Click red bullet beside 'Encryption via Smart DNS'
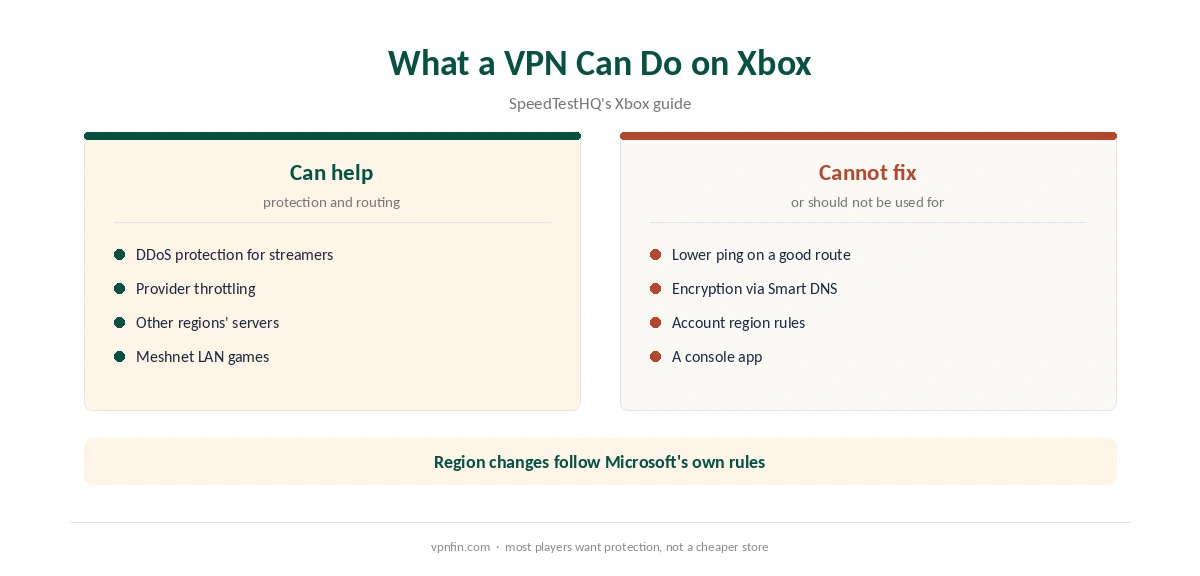Screen dimensions: 1200x576 coord(656,289)
